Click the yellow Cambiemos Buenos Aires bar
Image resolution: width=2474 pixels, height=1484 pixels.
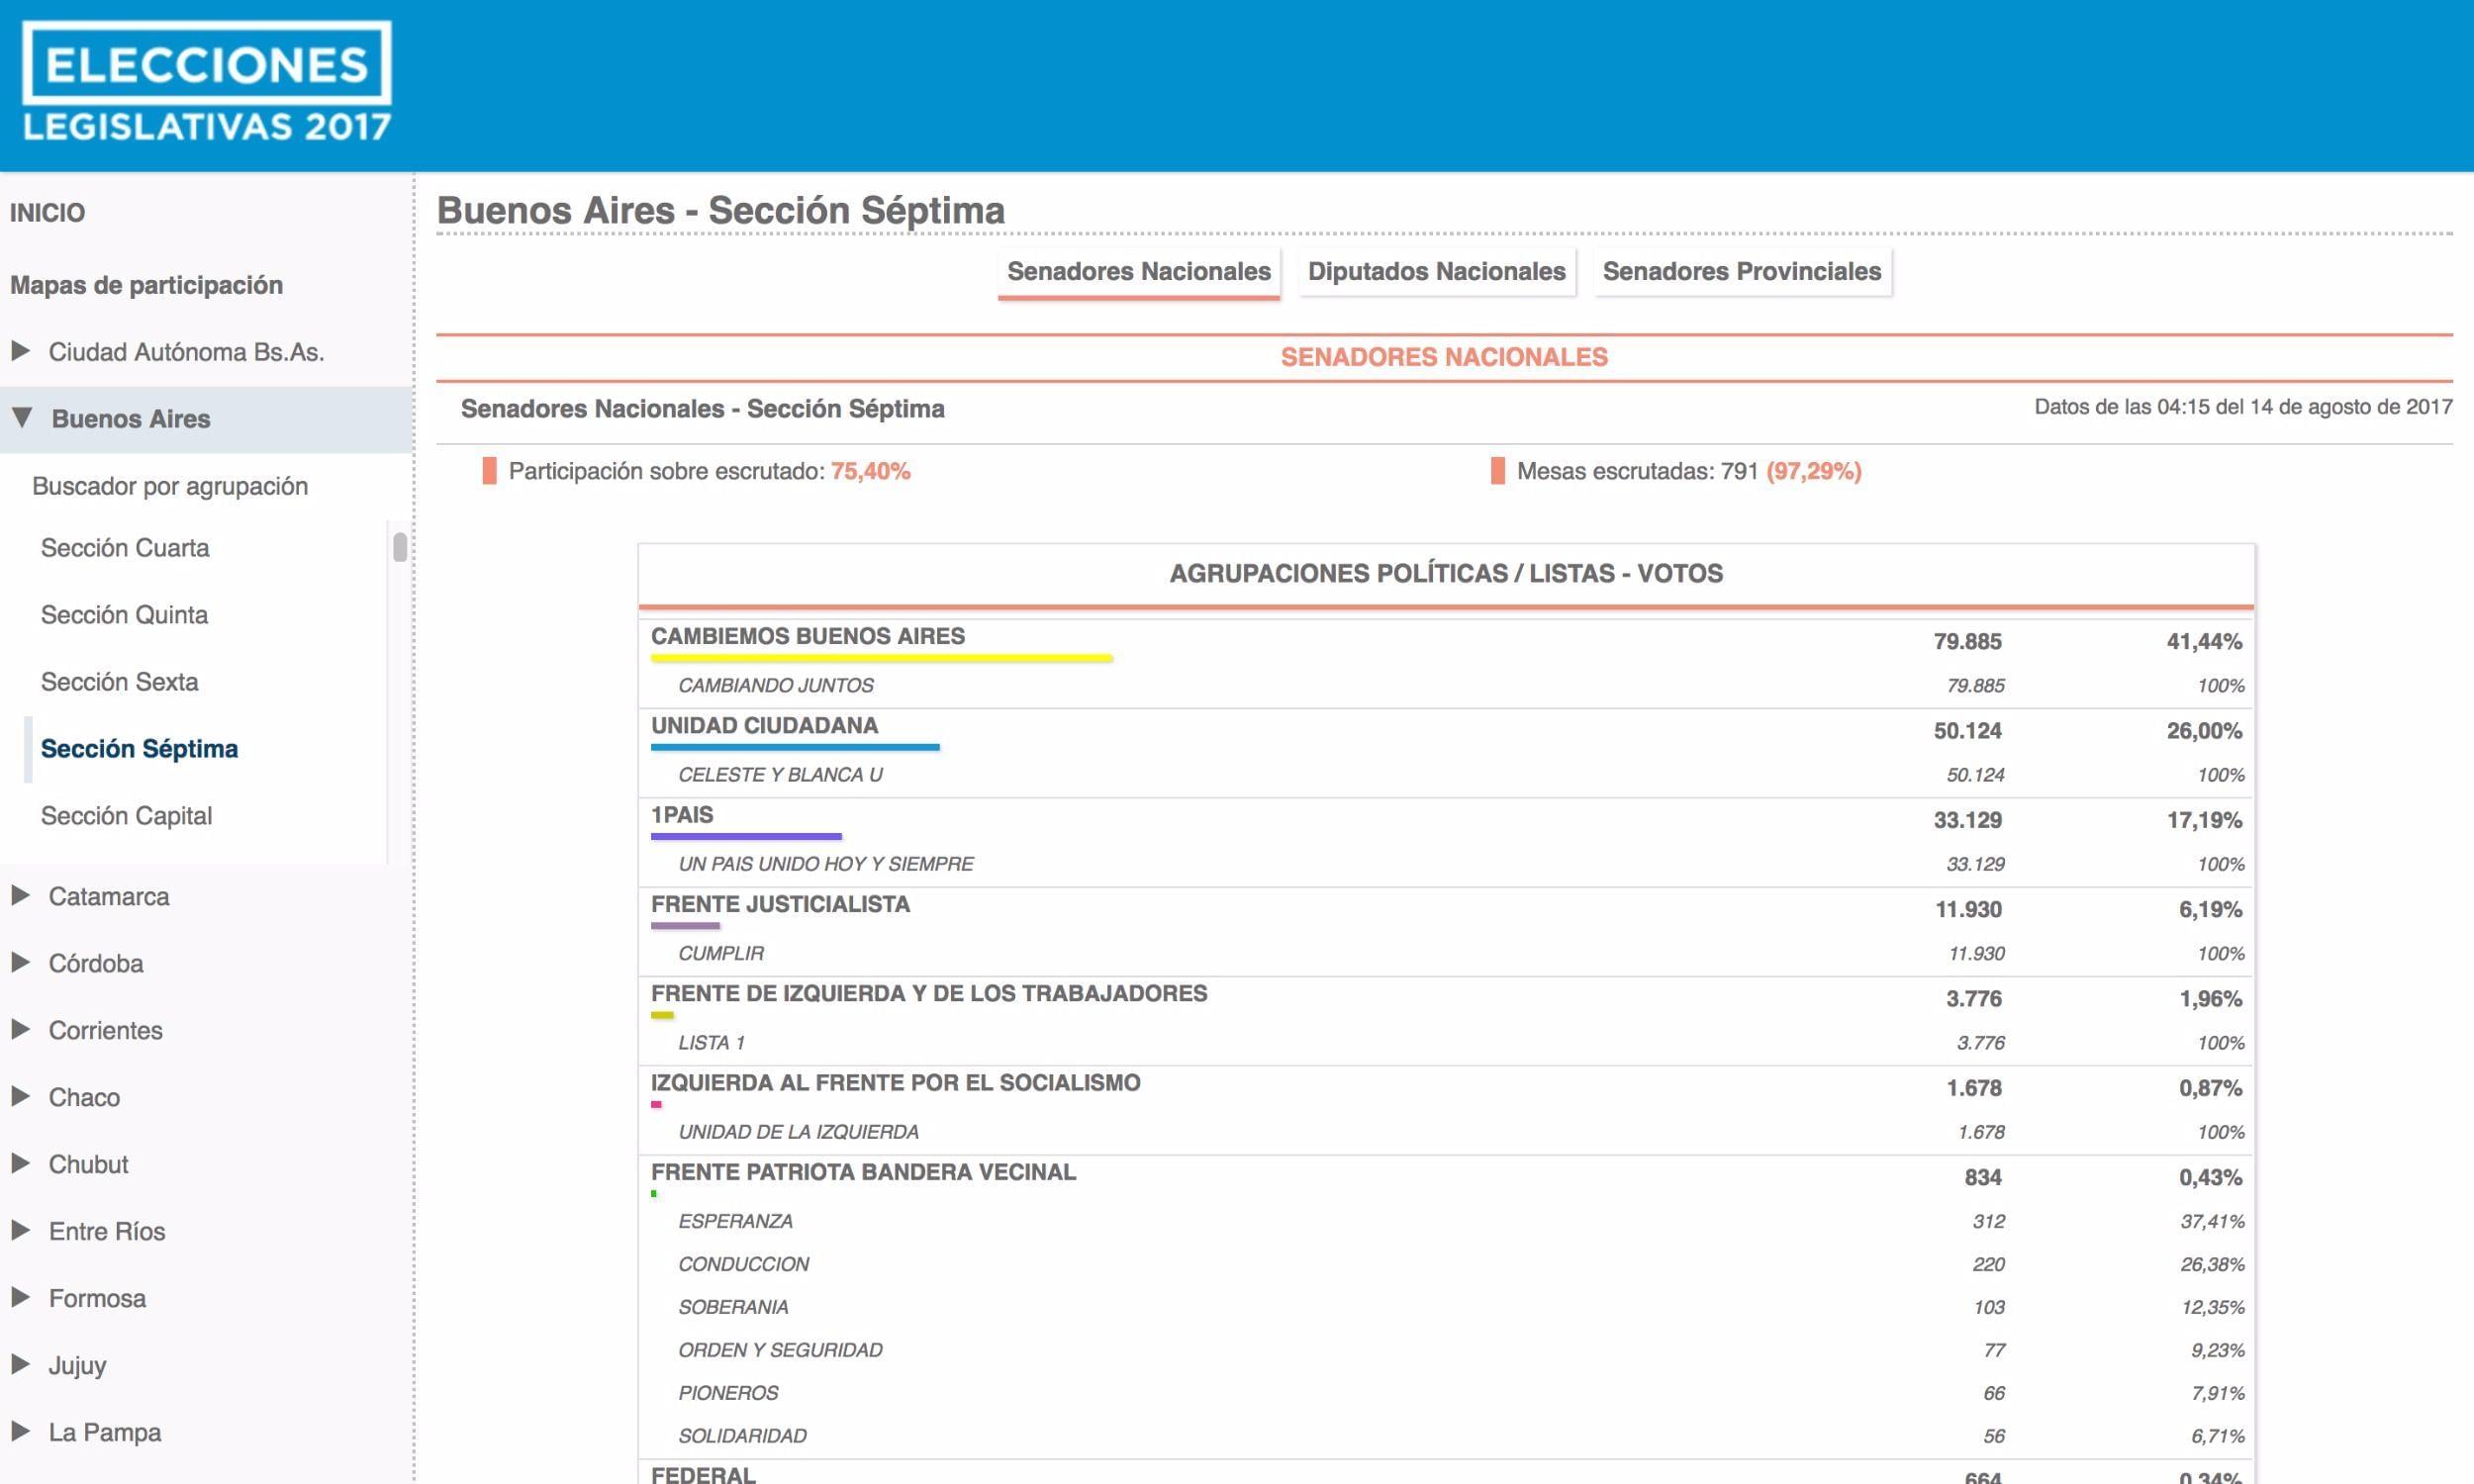880,659
